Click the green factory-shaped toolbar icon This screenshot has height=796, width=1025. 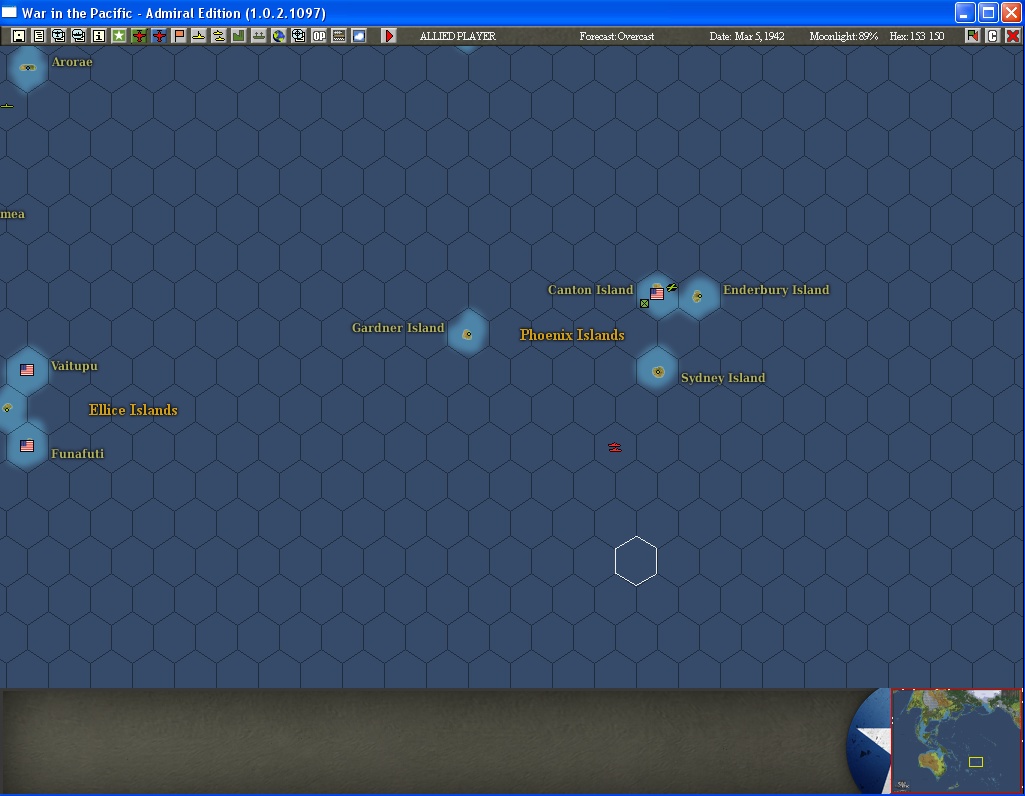pyautogui.click(x=239, y=36)
